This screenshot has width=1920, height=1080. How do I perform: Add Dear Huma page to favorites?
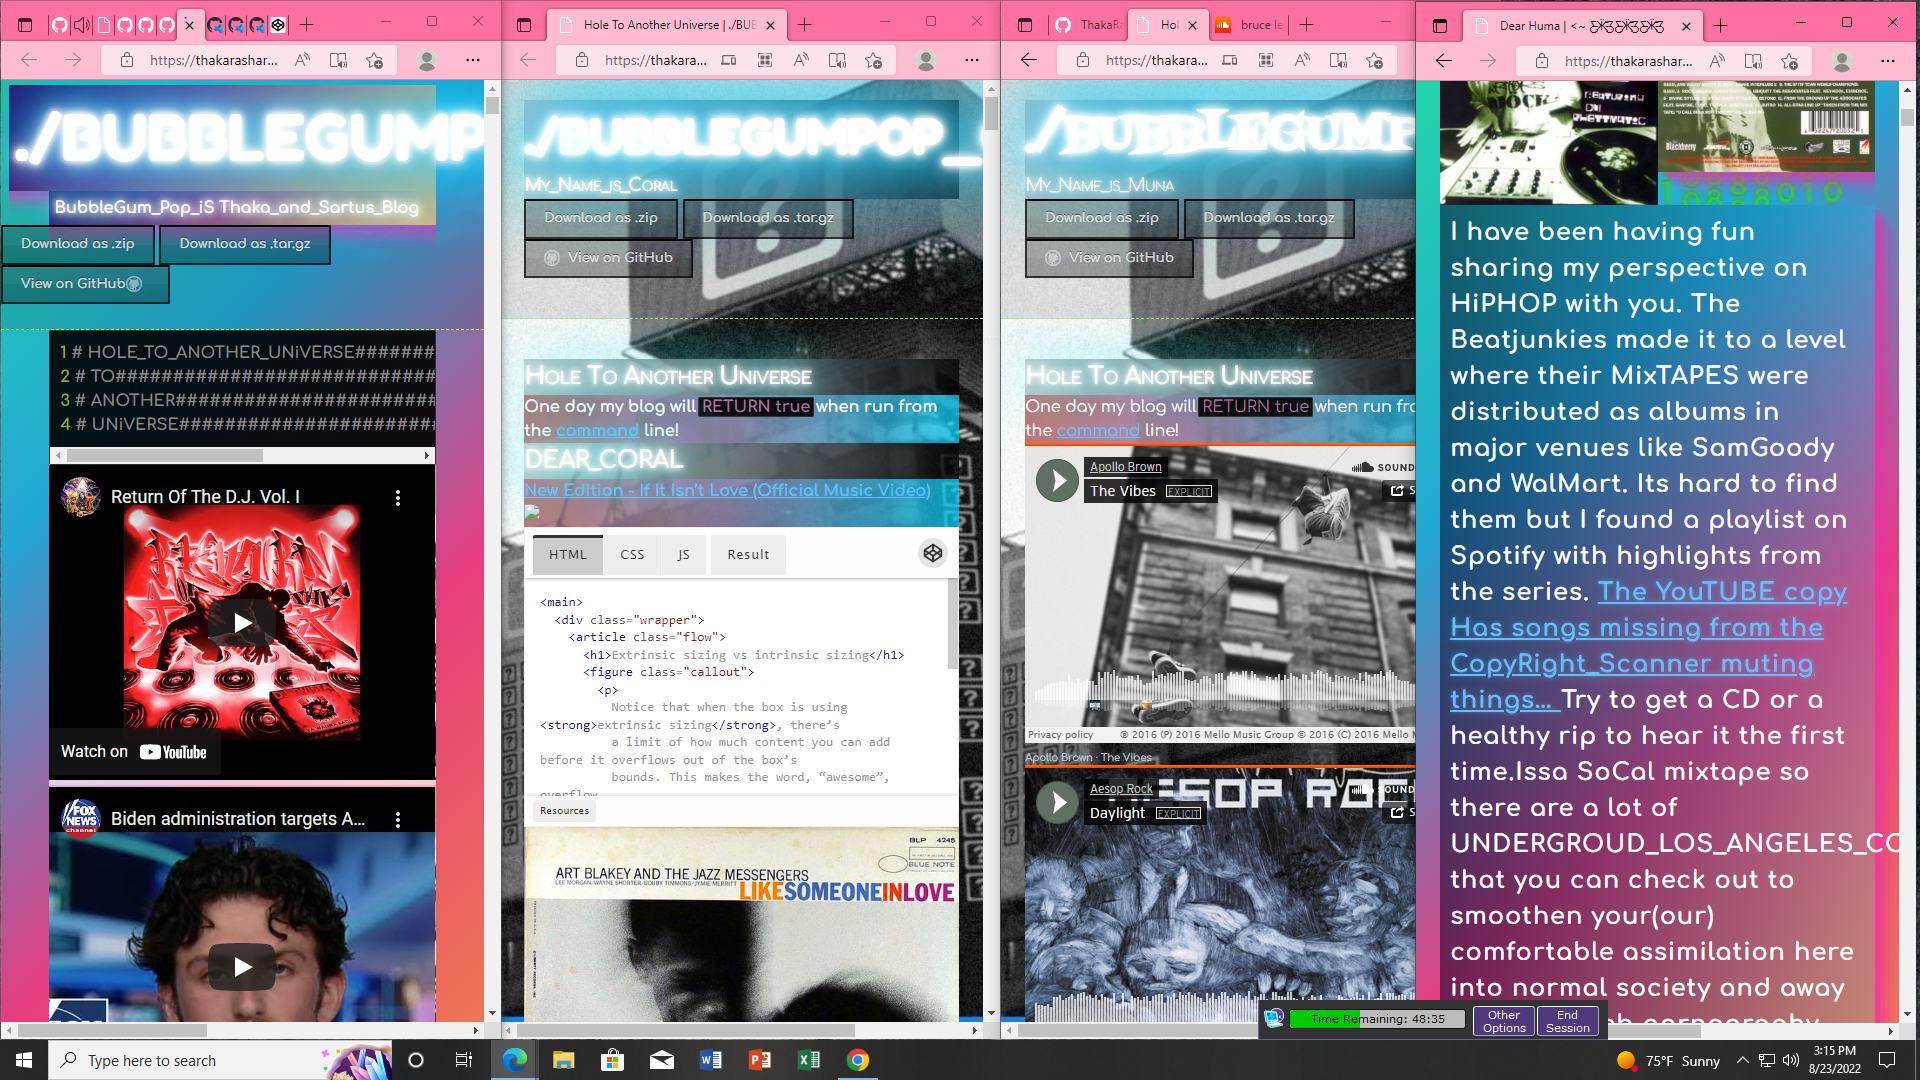(x=1789, y=61)
